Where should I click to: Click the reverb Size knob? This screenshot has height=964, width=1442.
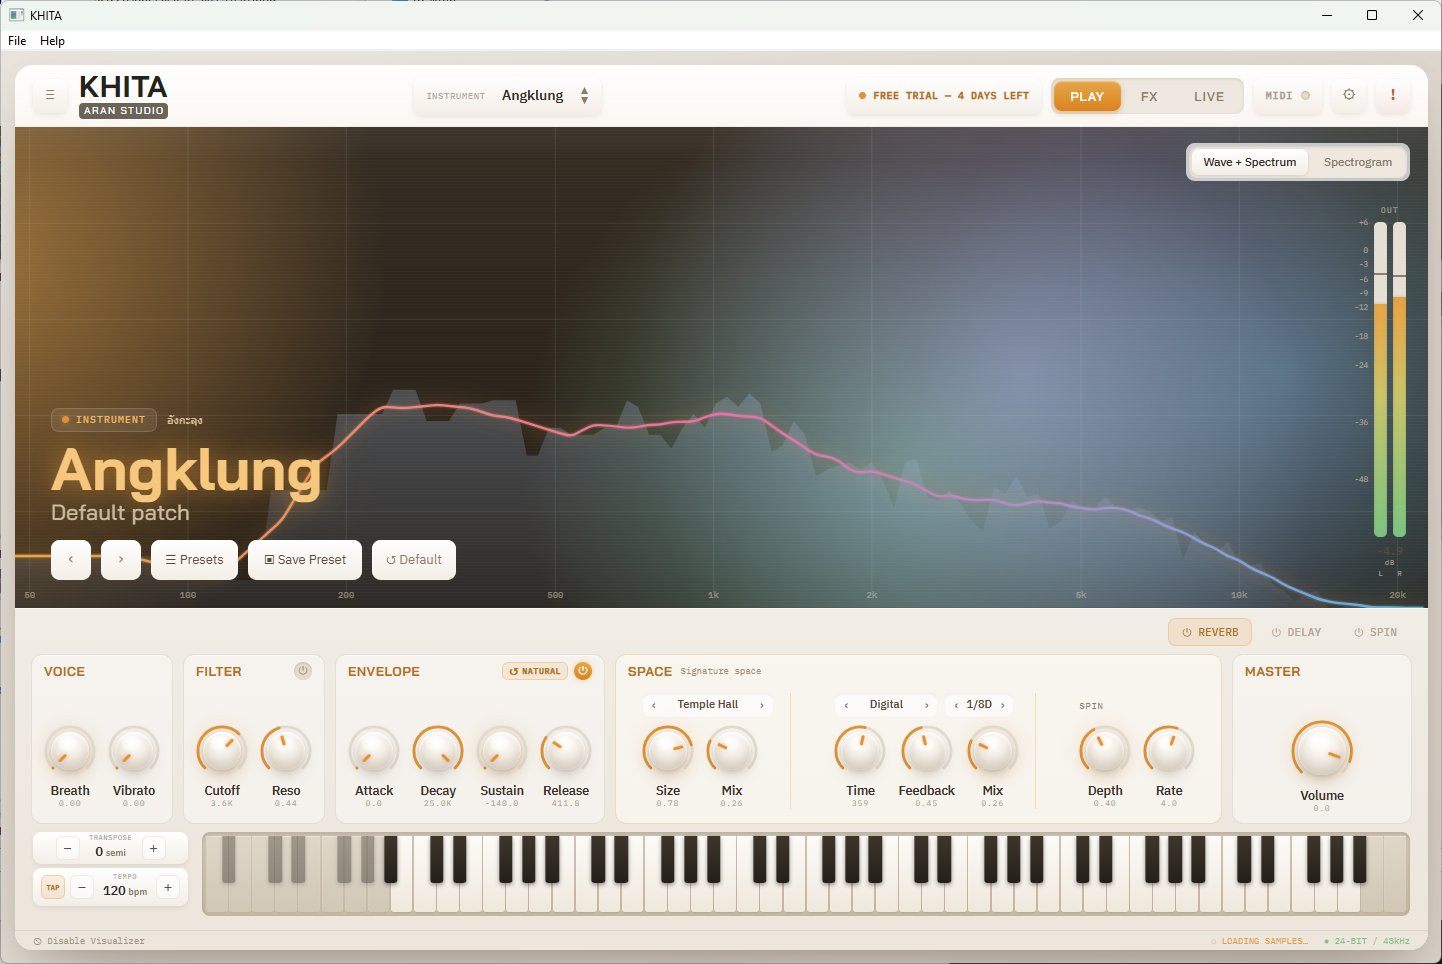coord(668,750)
